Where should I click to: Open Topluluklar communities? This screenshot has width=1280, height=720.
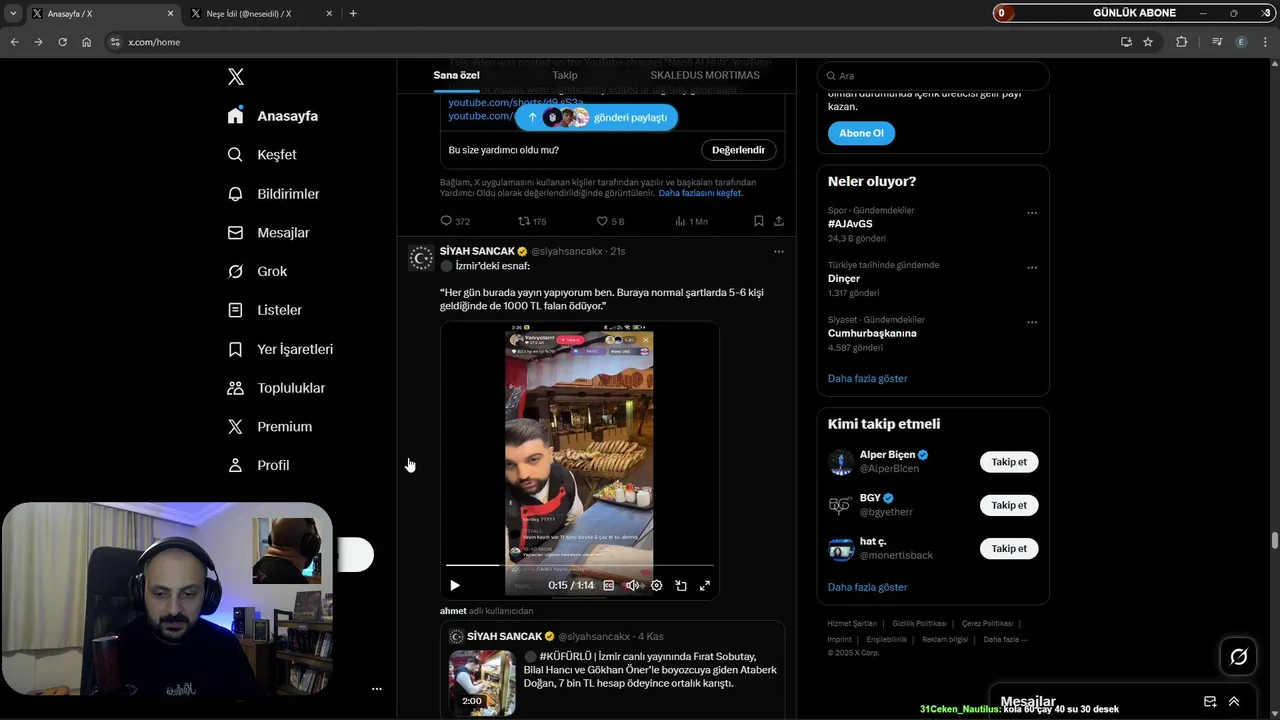point(276,388)
